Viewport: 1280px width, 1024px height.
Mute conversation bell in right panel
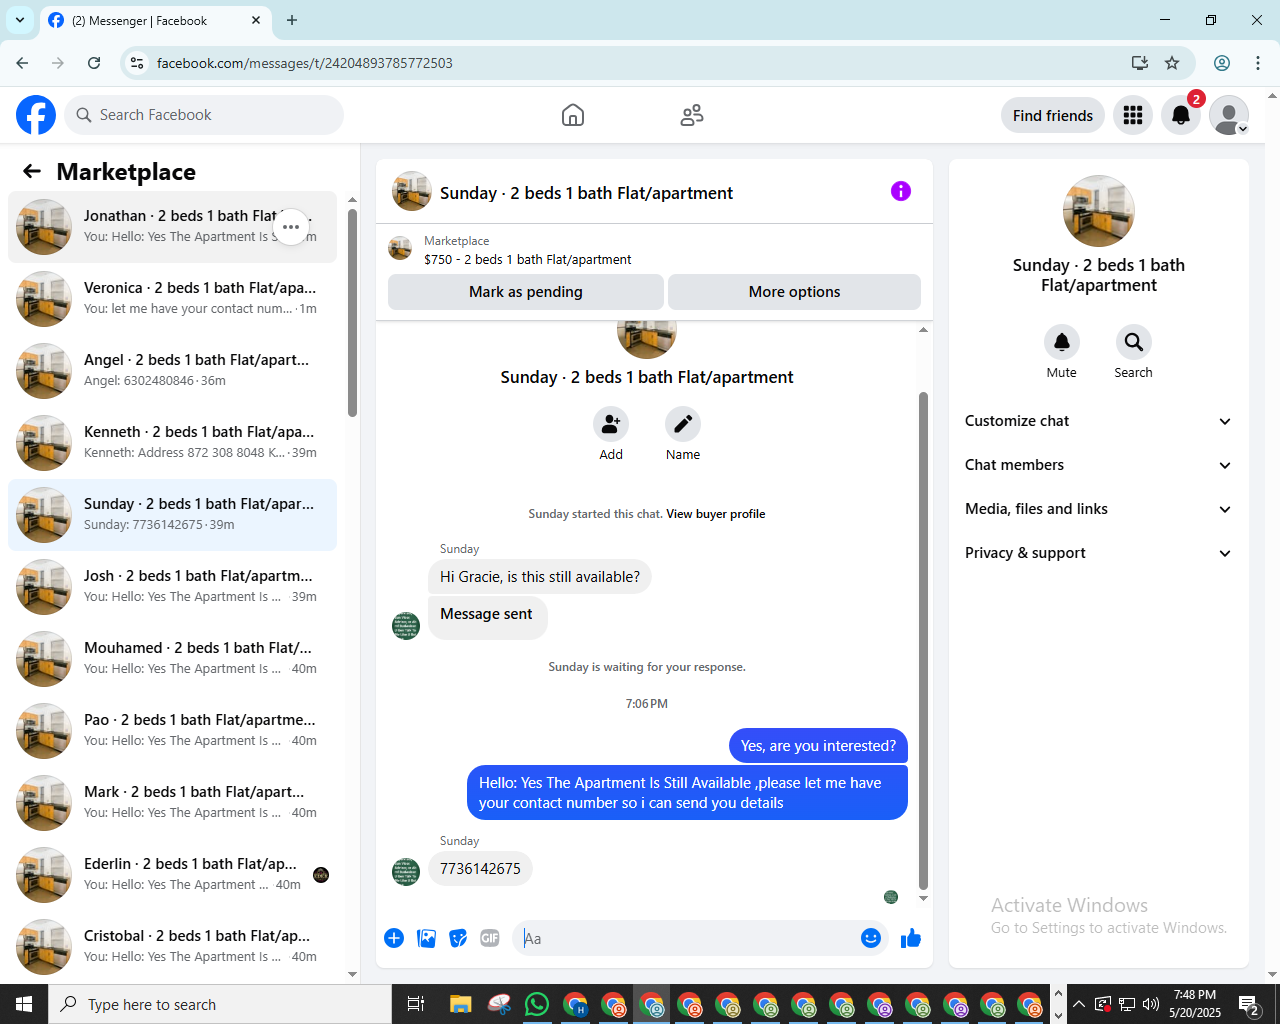click(x=1062, y=343)
